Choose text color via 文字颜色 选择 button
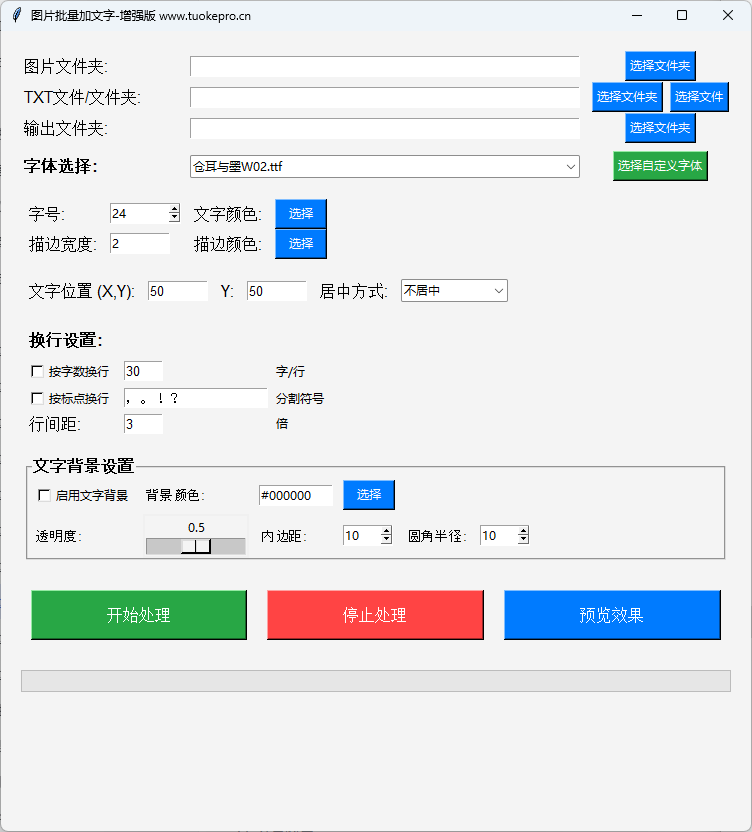 tap(300, 214)
